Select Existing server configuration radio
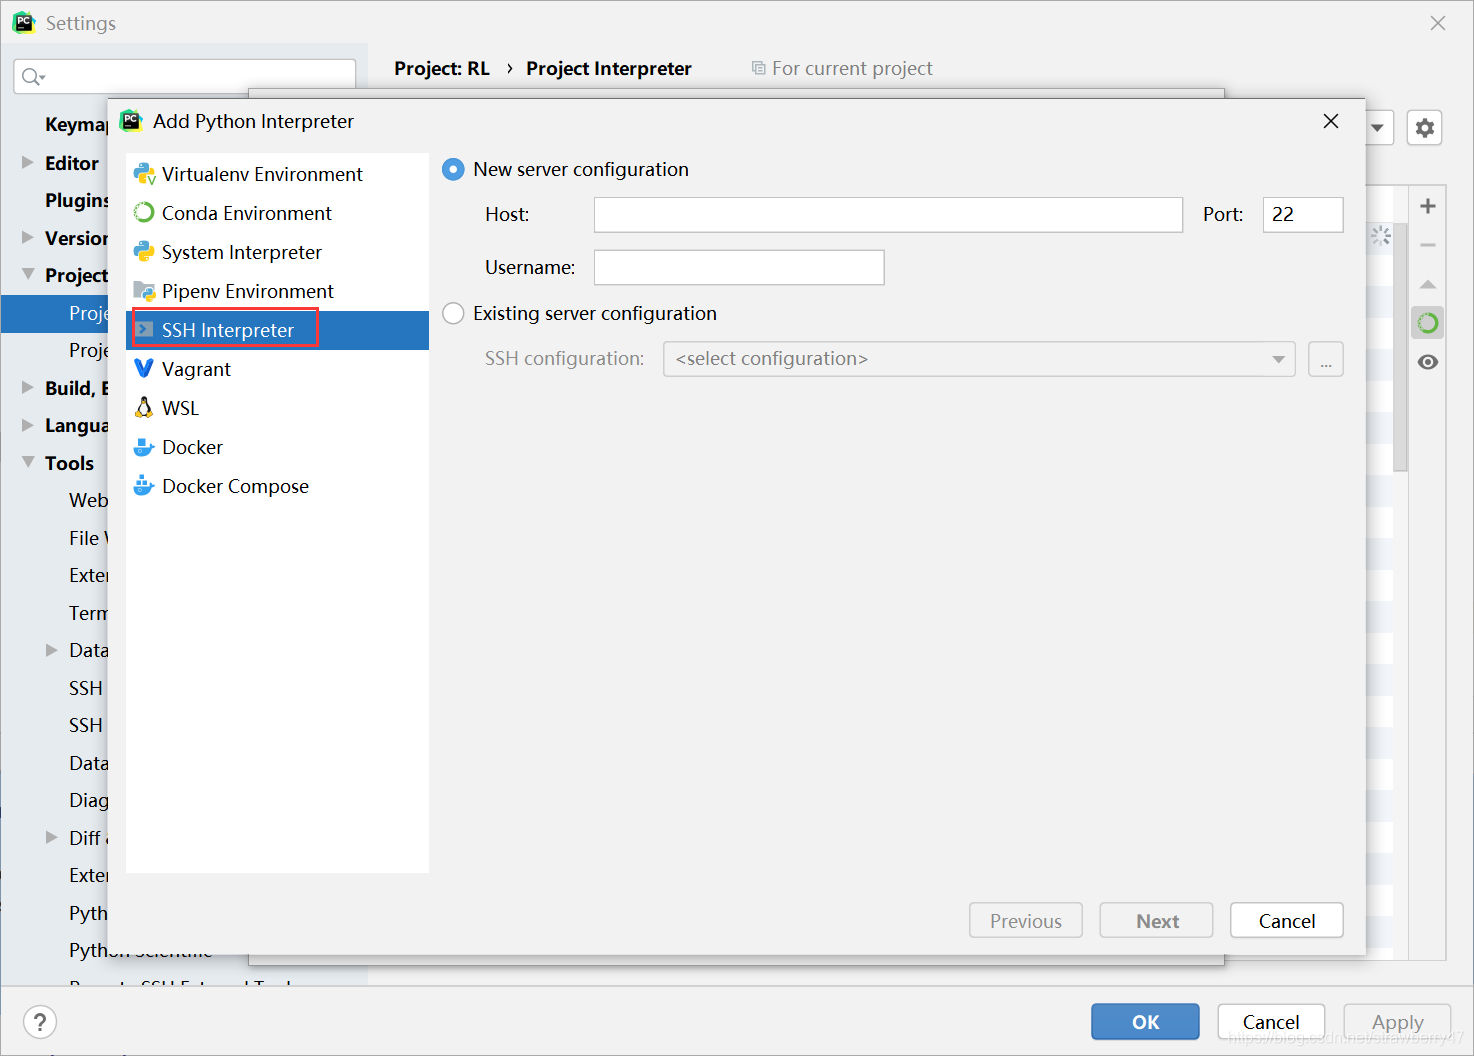This screenshot has height=1056, width=1474. (x=453, y=314)
